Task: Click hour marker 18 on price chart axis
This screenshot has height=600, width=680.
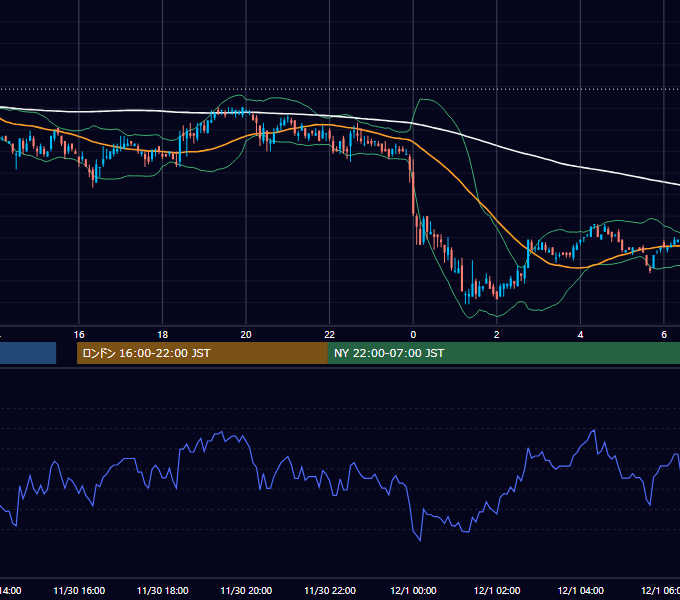Action: click(163, 335)
